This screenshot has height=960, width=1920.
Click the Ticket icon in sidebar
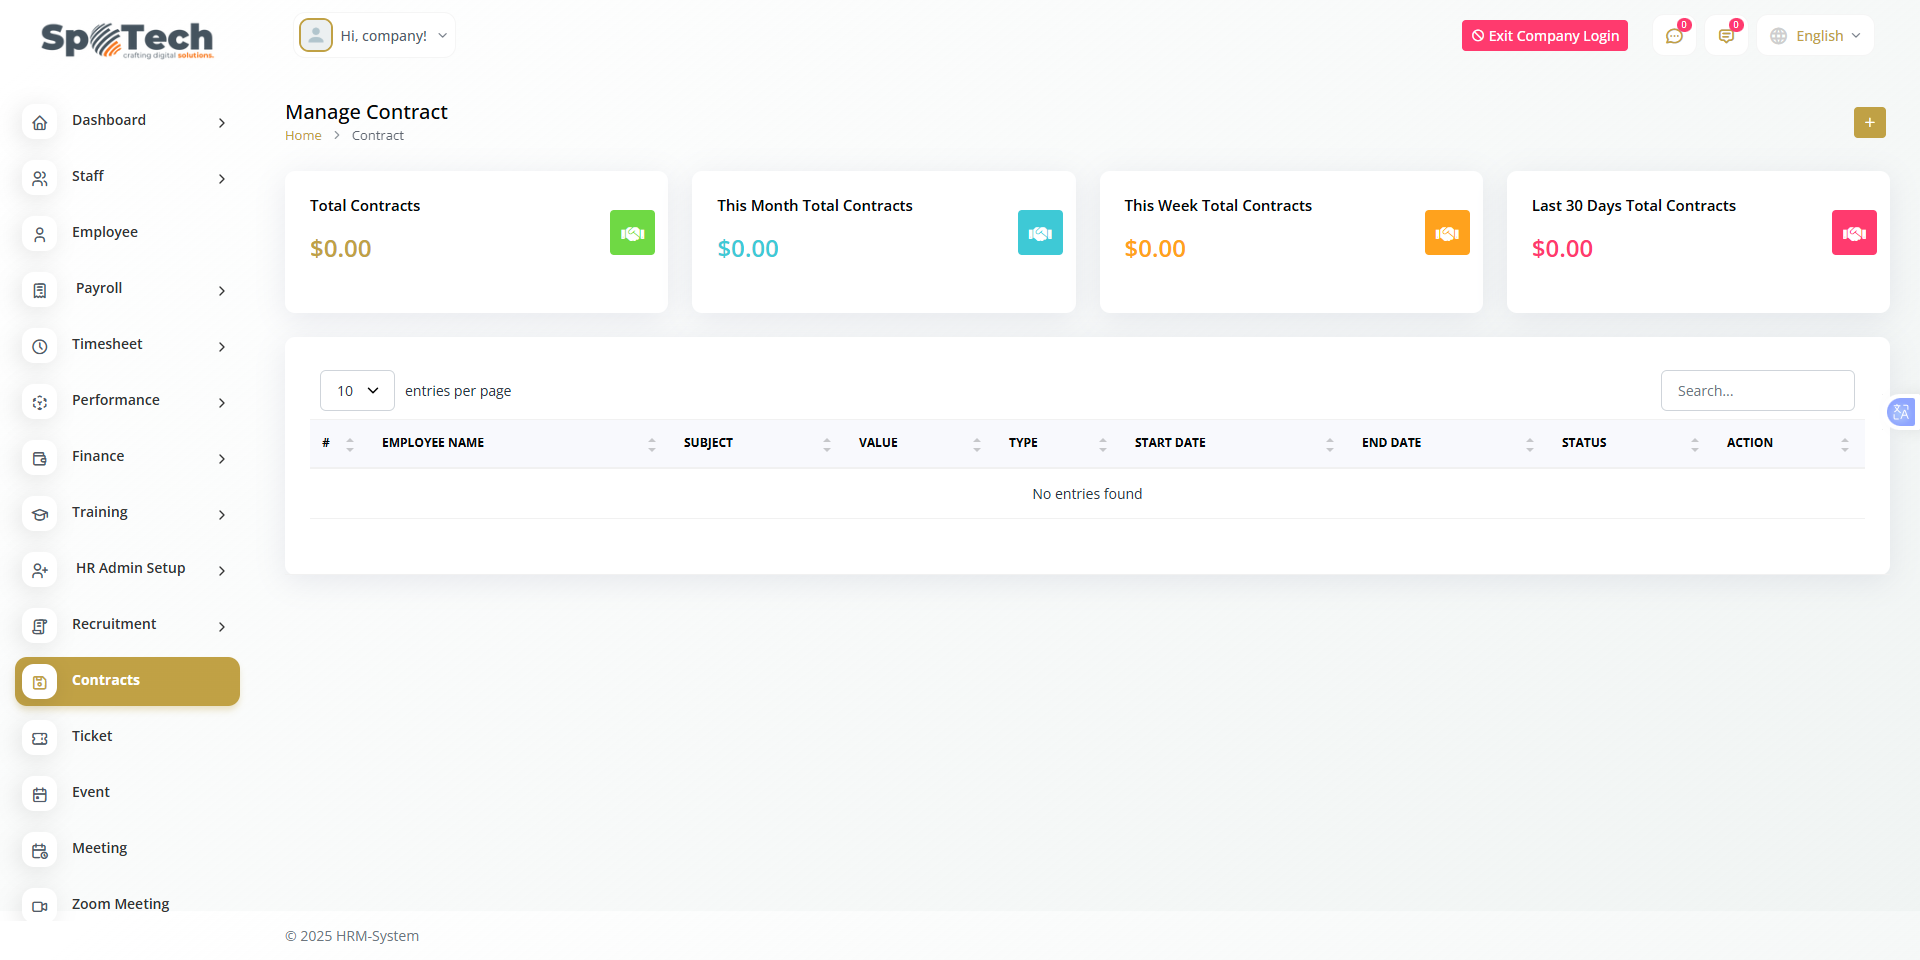point(40,738)
